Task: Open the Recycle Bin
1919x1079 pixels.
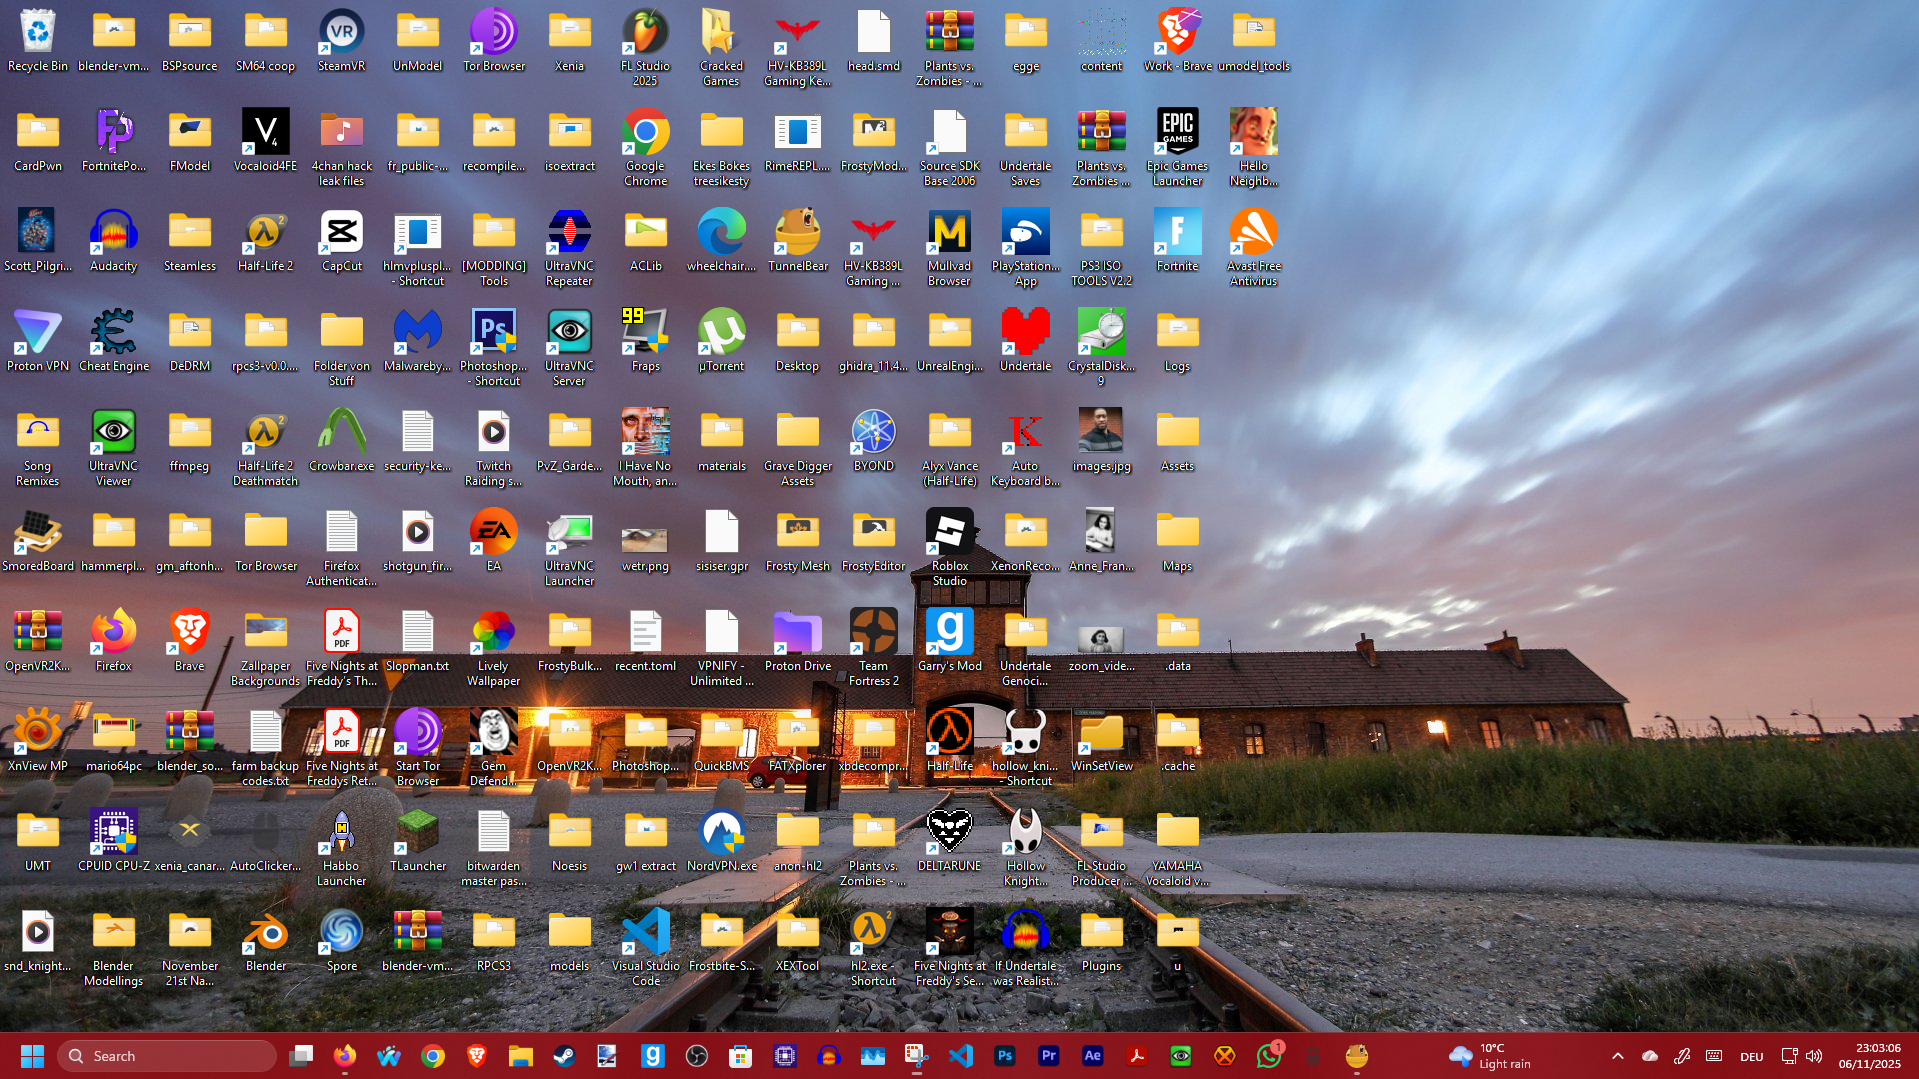Action: point(37,35)
